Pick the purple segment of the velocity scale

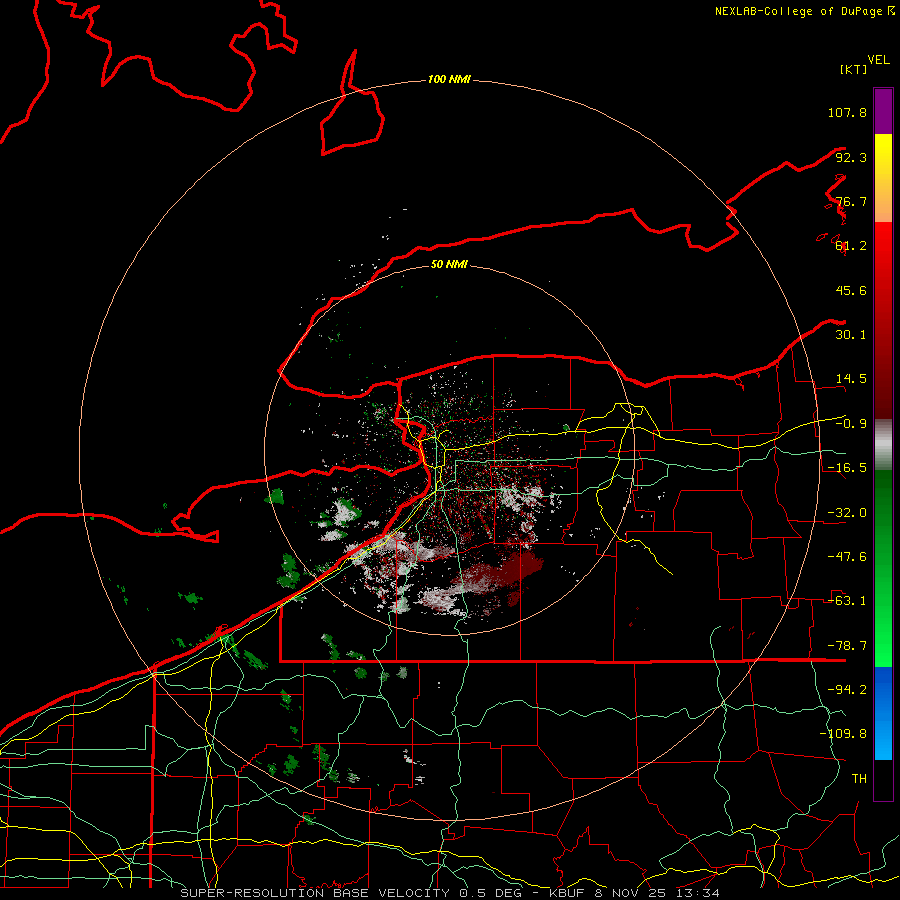883,111
